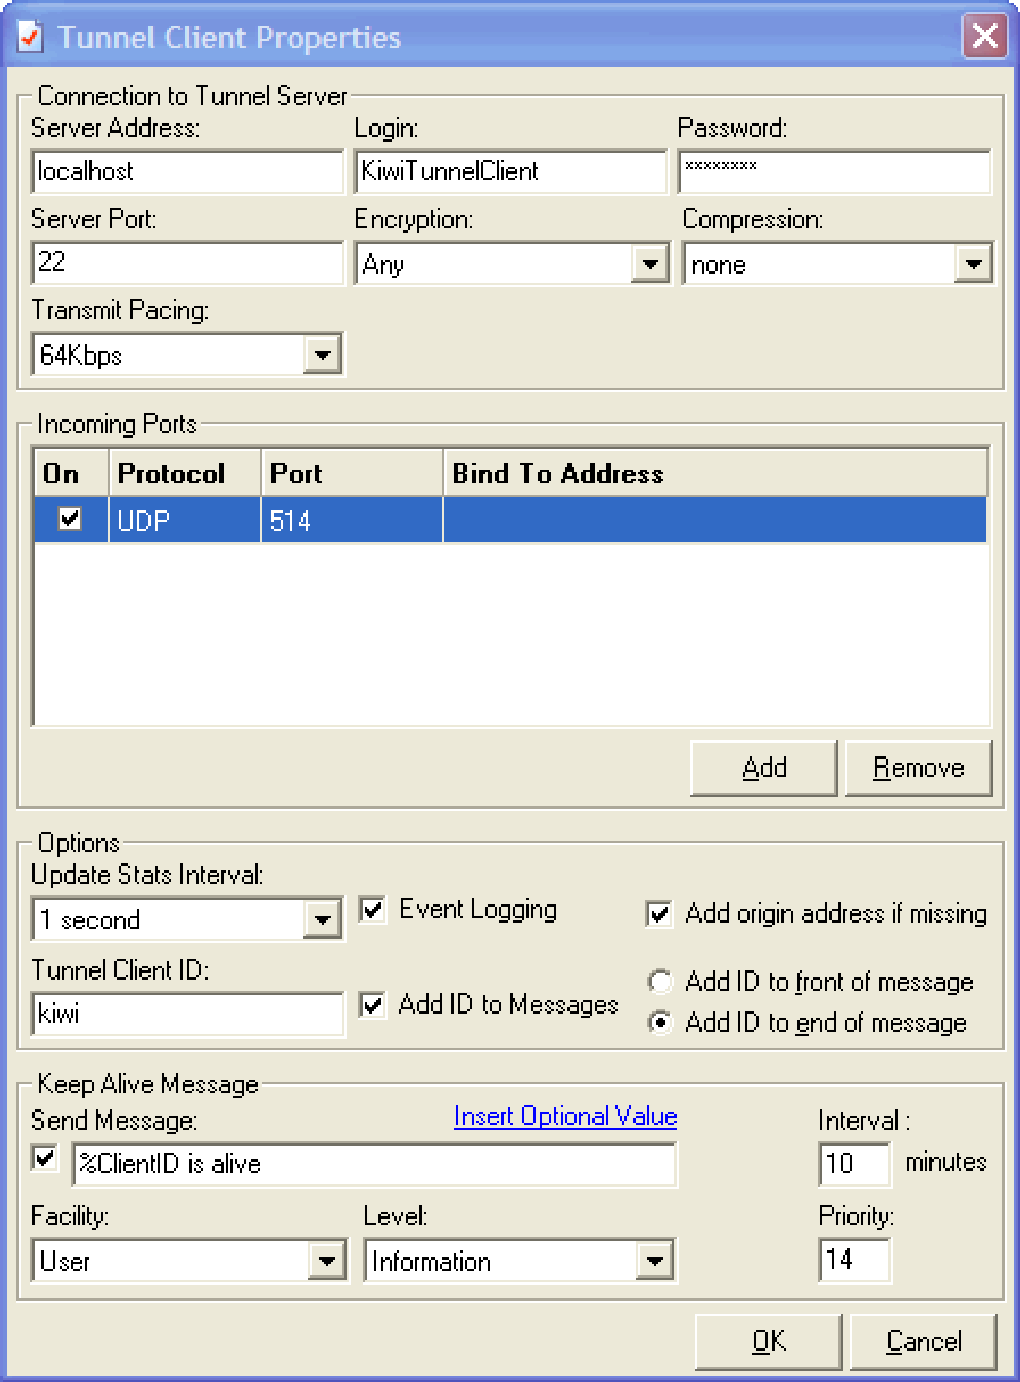Select the port 514 cell
The width and height of the screenshot is (1020, 1382).
(352, 520)
